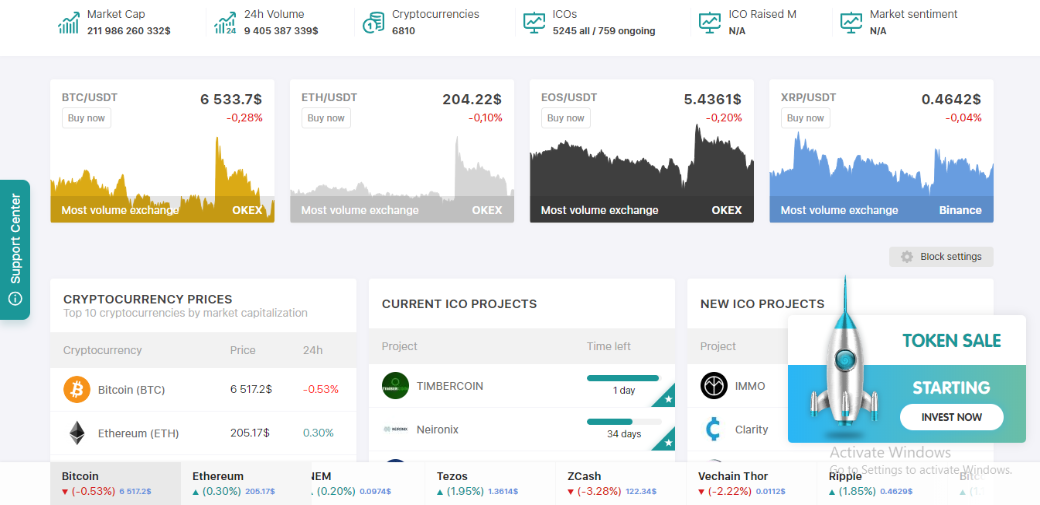Open the Bitcoin (BTC) row link
The image size is (1040, 505).
point(131,390)
